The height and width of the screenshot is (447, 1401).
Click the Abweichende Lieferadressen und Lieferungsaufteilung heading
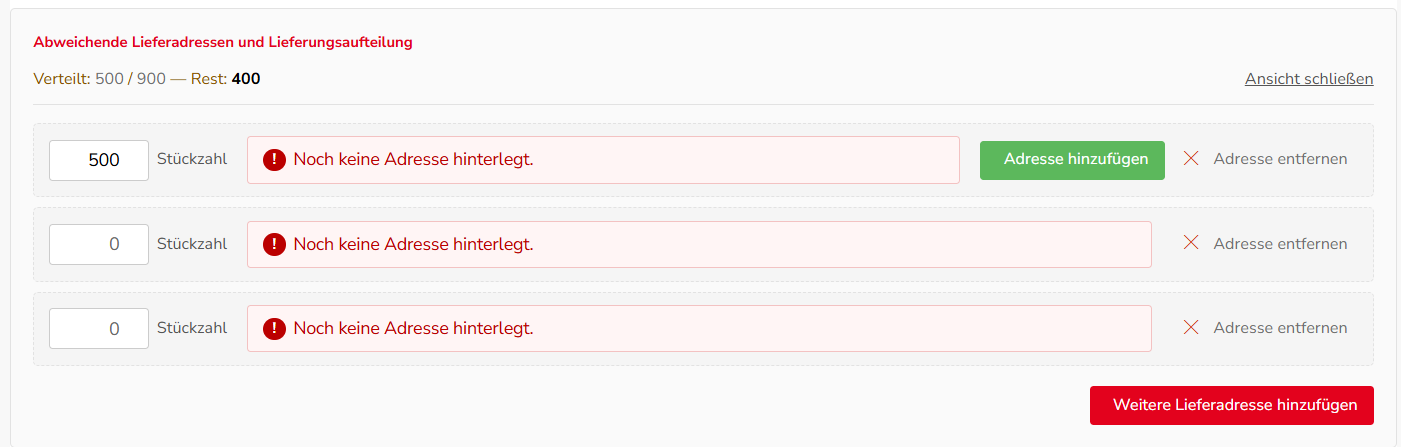pos(223,43)
